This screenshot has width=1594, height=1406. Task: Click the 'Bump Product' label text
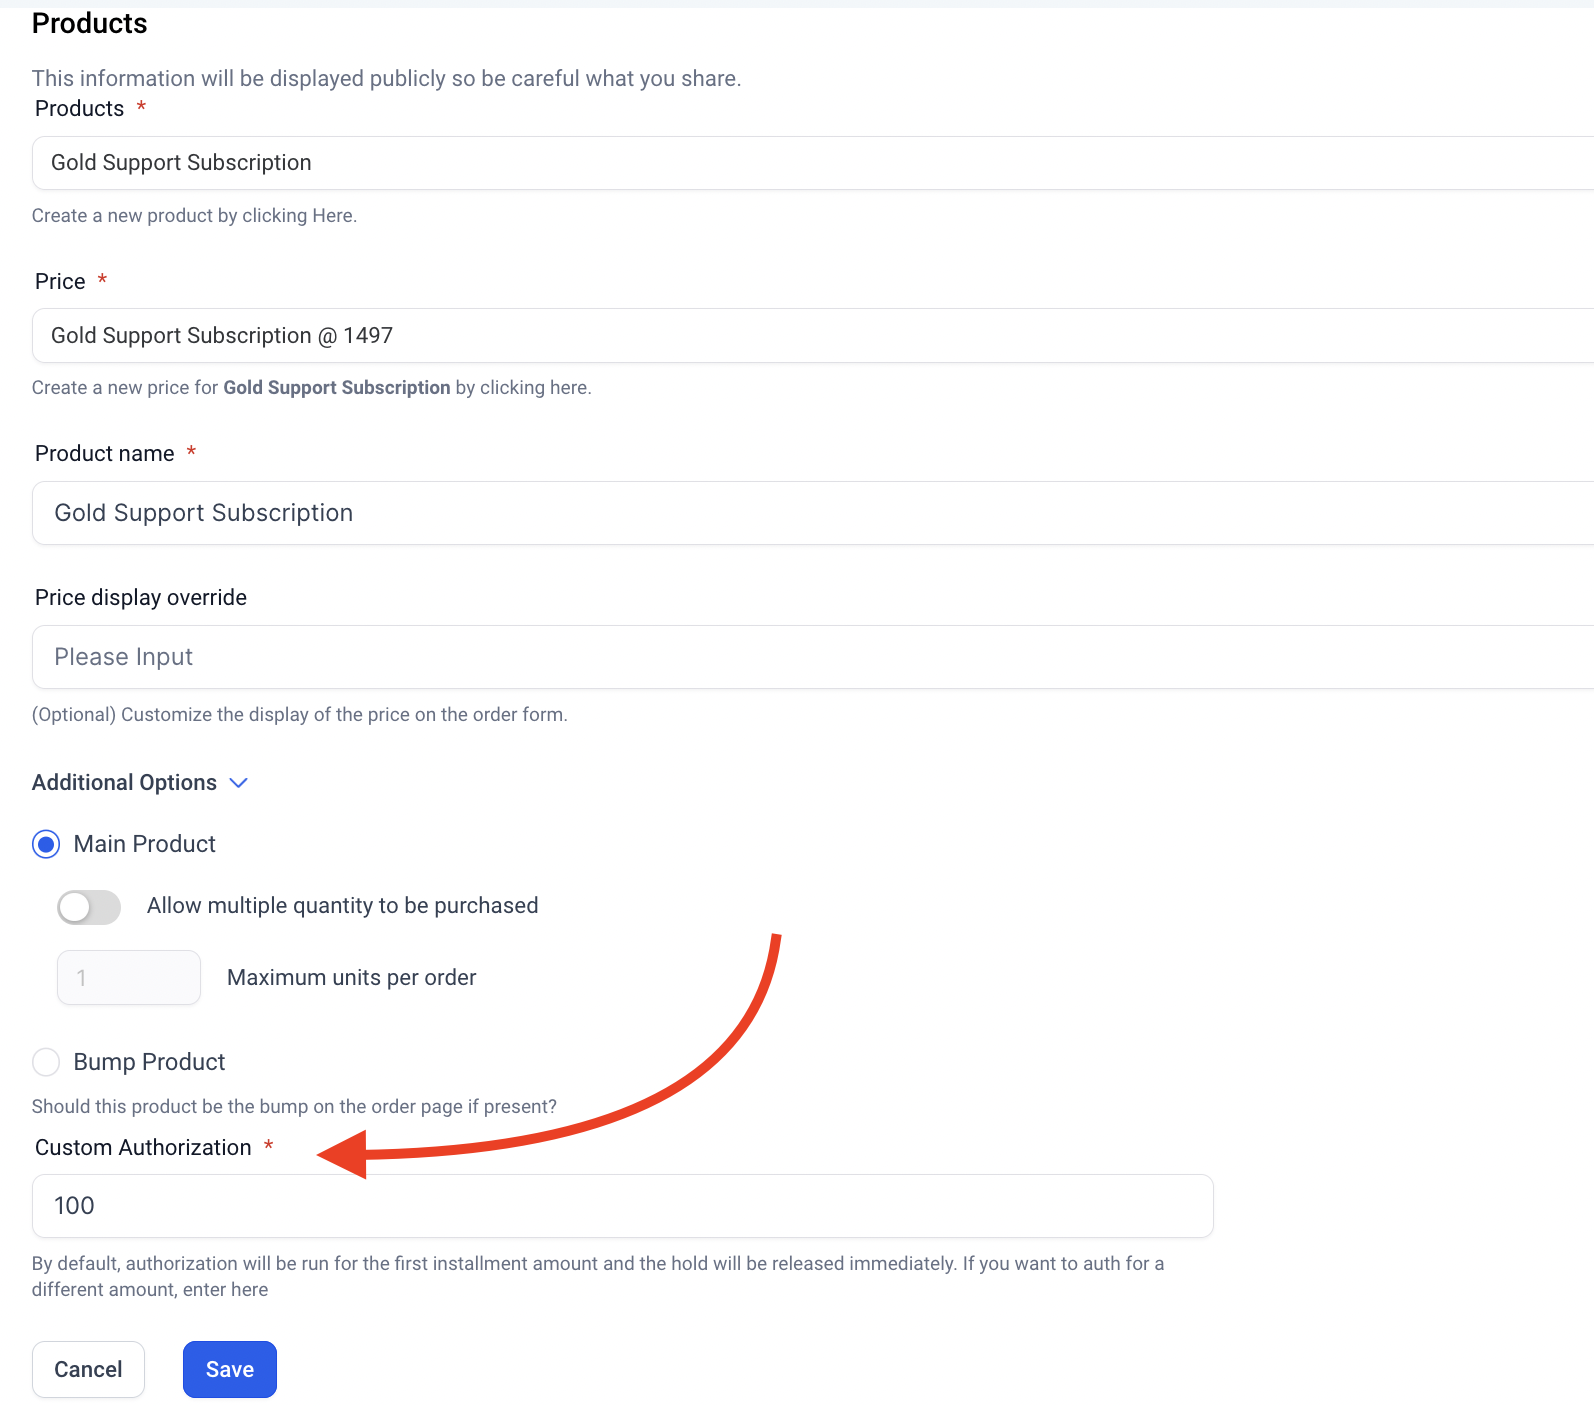150,1062
